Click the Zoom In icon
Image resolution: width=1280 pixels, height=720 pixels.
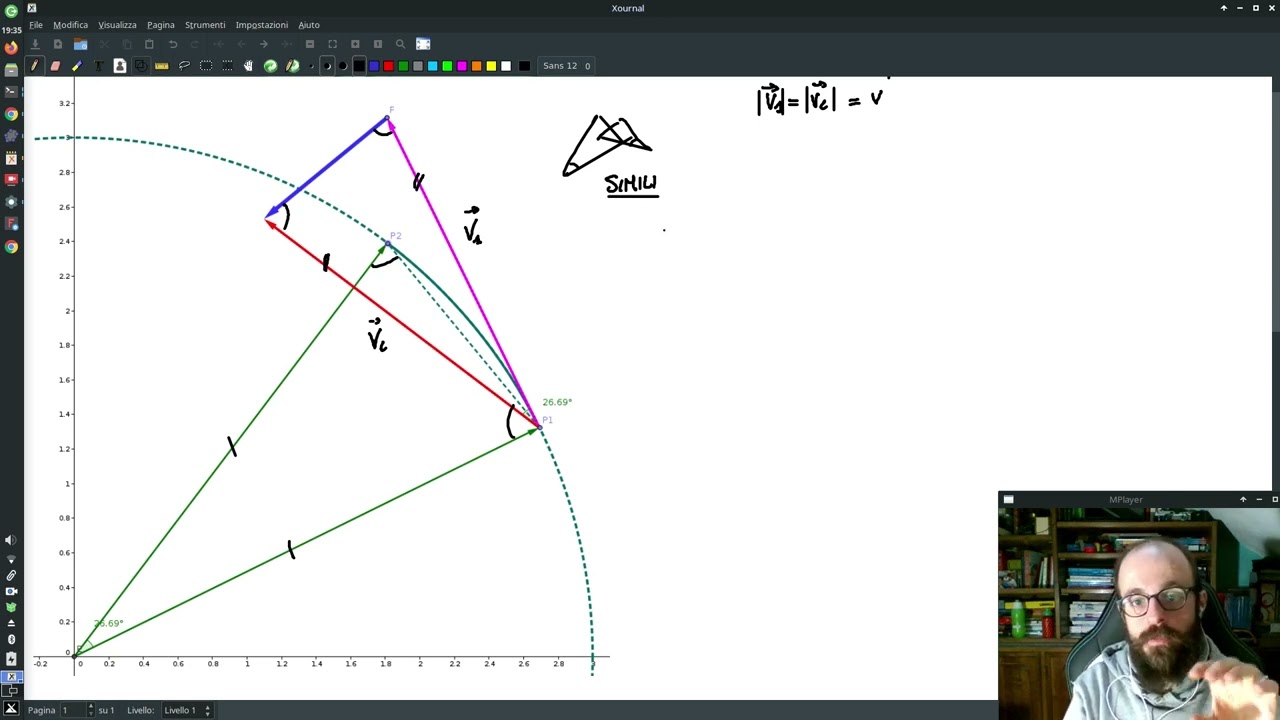355,44
